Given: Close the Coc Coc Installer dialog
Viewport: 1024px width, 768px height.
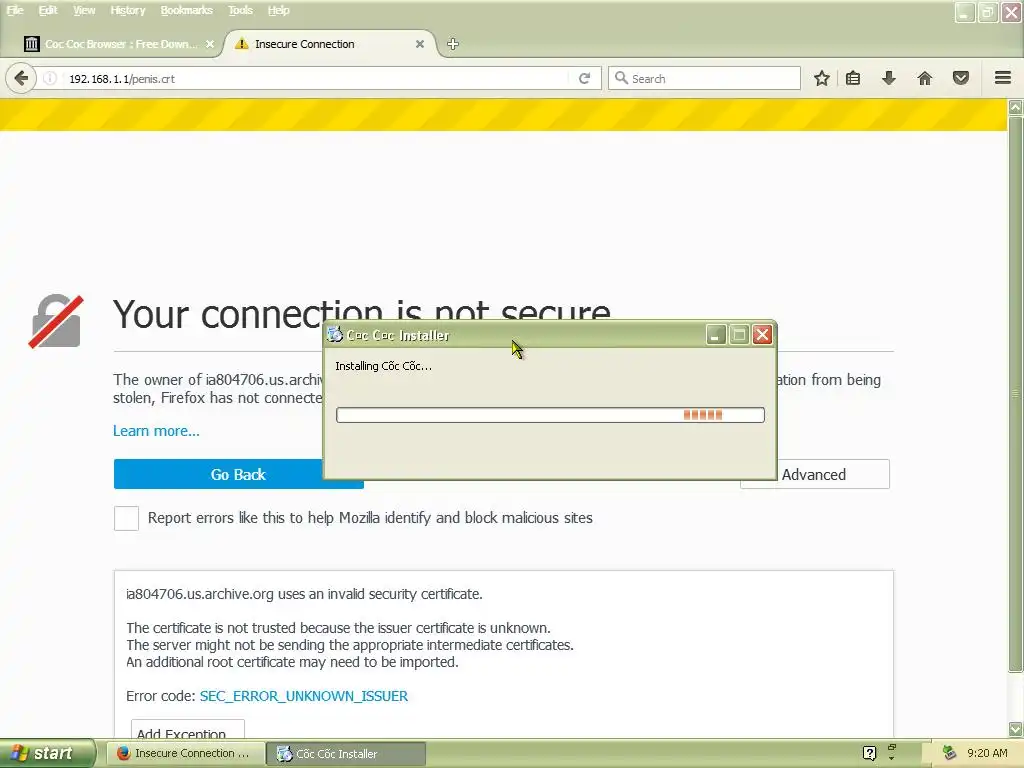Looking at the screenshot, I should point(762,335).
